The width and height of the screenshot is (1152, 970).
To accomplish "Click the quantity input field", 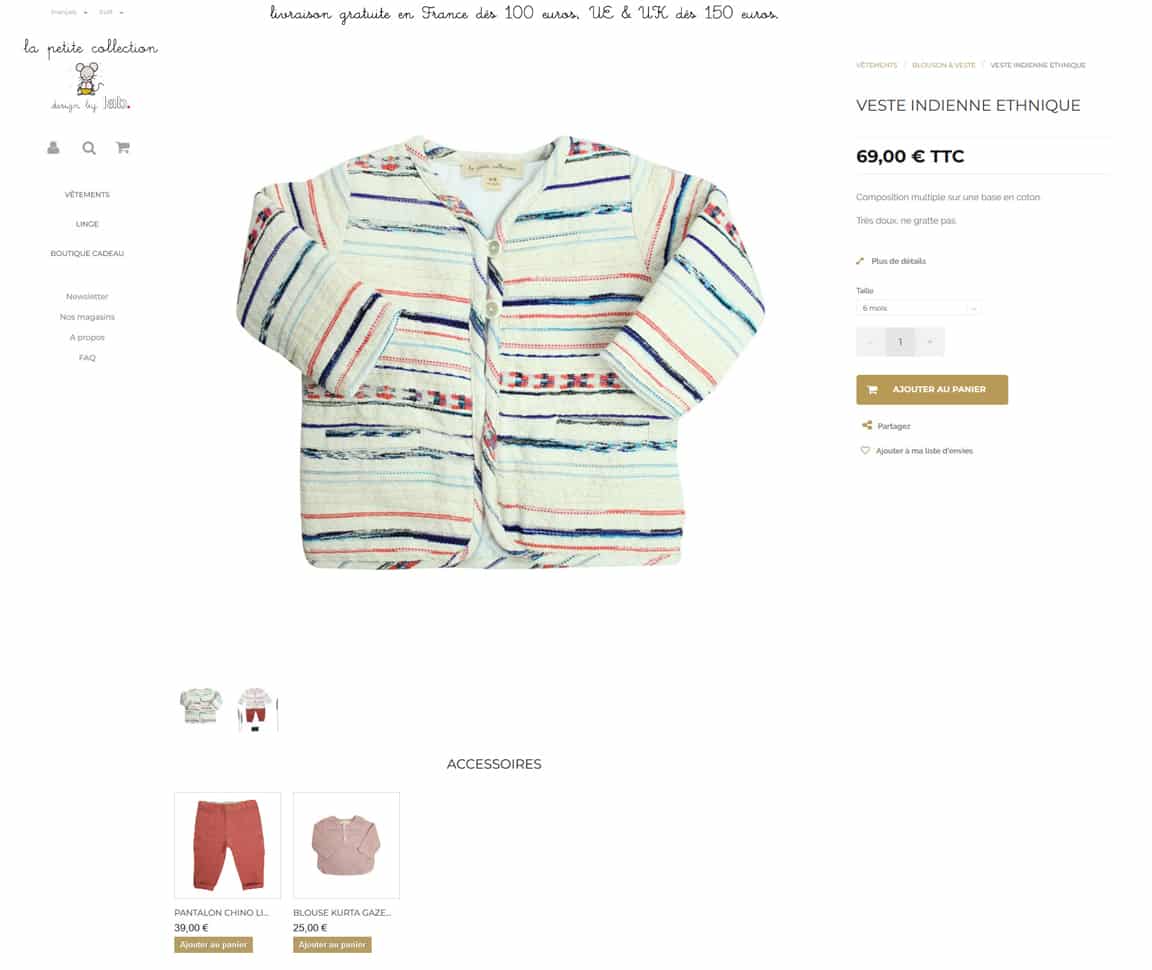I will [x=900, y=342].
